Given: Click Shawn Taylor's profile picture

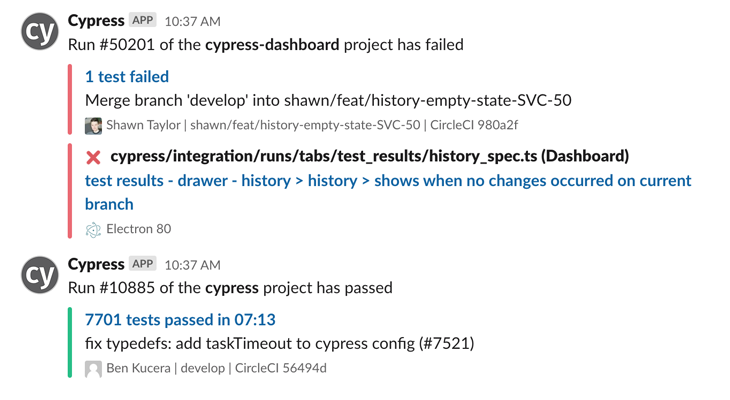Looking at the screenshot, I should pyautogui.click(x=93, y=126).
